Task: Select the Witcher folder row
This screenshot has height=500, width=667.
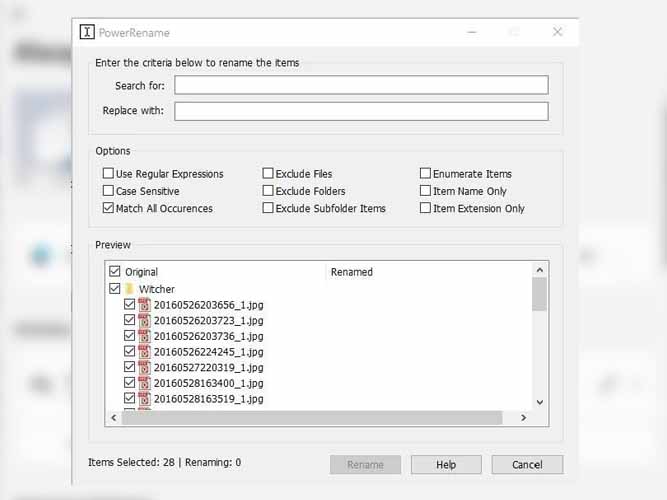Action: [x=157, y=289]
